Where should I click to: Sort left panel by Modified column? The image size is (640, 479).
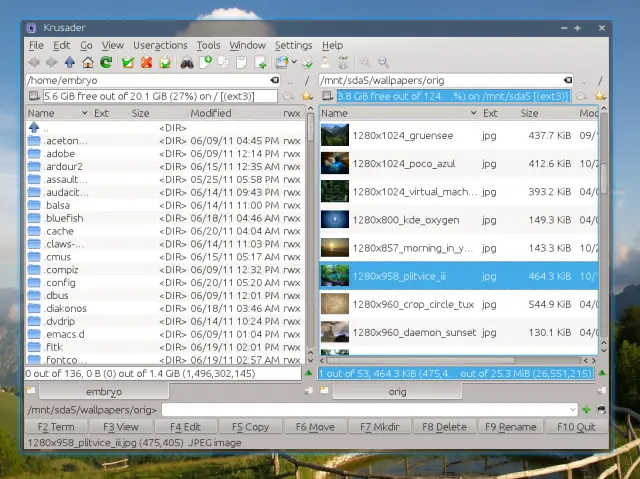coord(211,113)
